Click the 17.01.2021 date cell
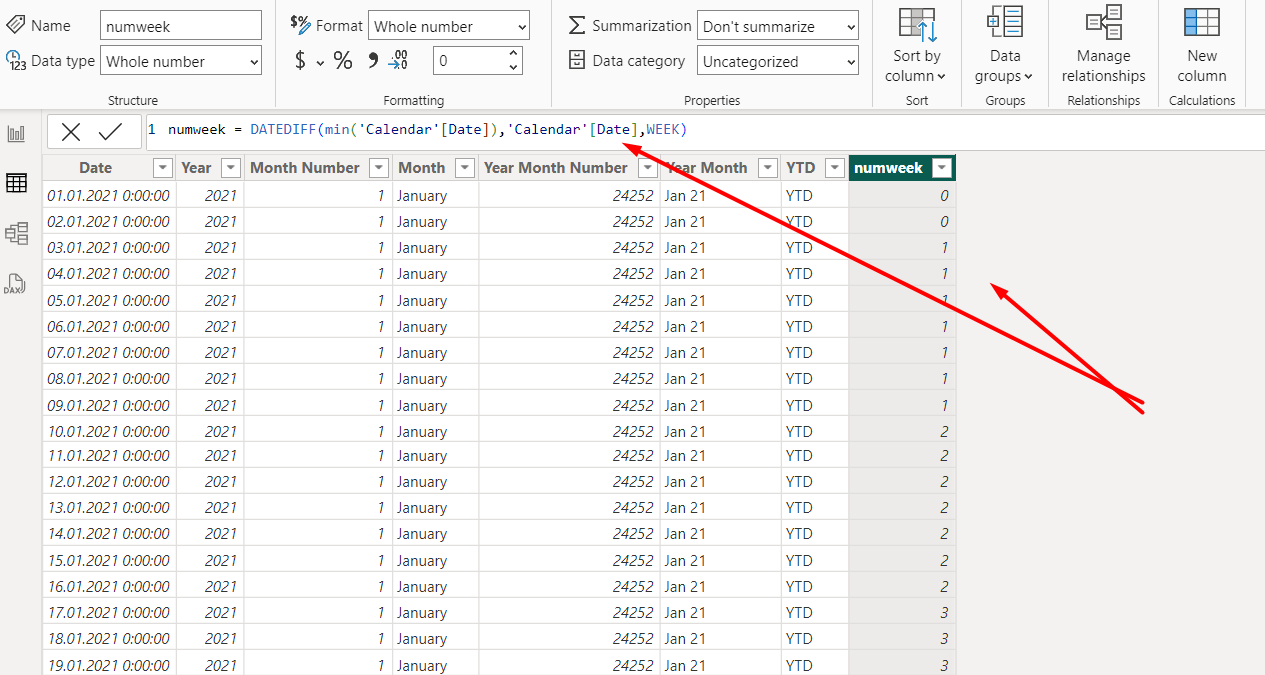Screen dimensions: 1265x675 pyautogui.click(x=109, y=612)
